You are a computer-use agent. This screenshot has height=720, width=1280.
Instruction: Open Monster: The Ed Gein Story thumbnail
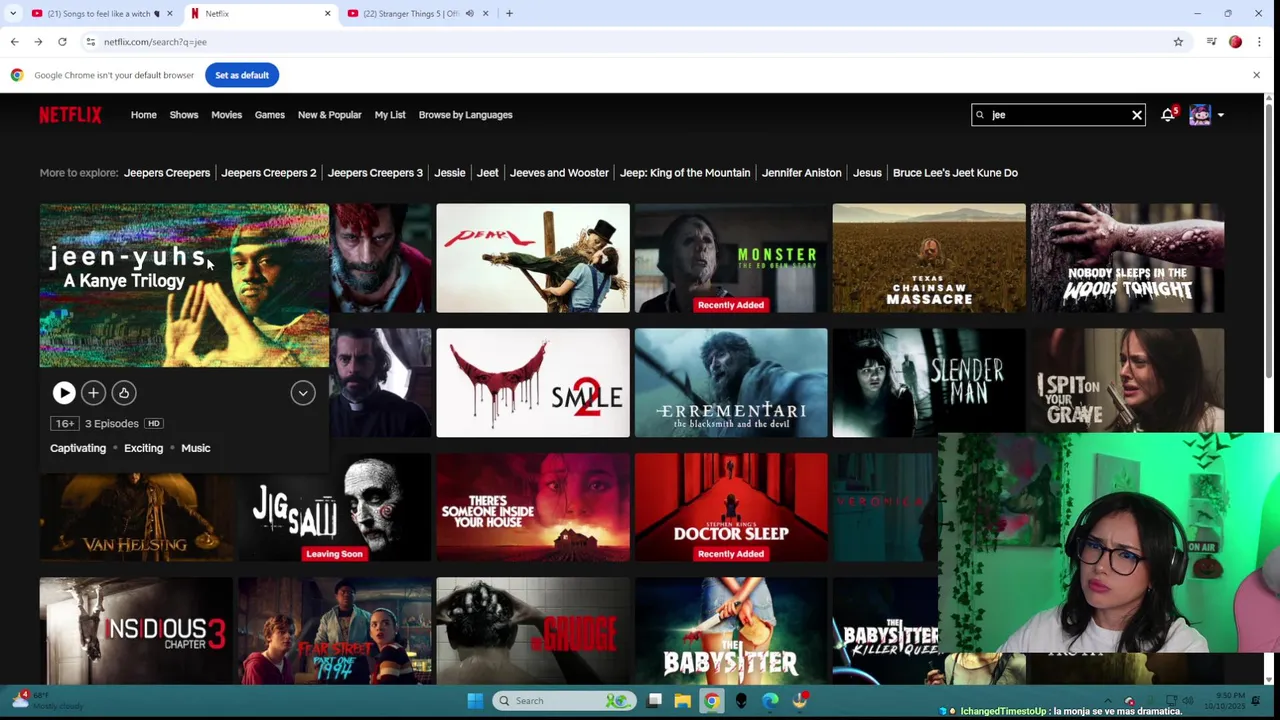[731, 258]
